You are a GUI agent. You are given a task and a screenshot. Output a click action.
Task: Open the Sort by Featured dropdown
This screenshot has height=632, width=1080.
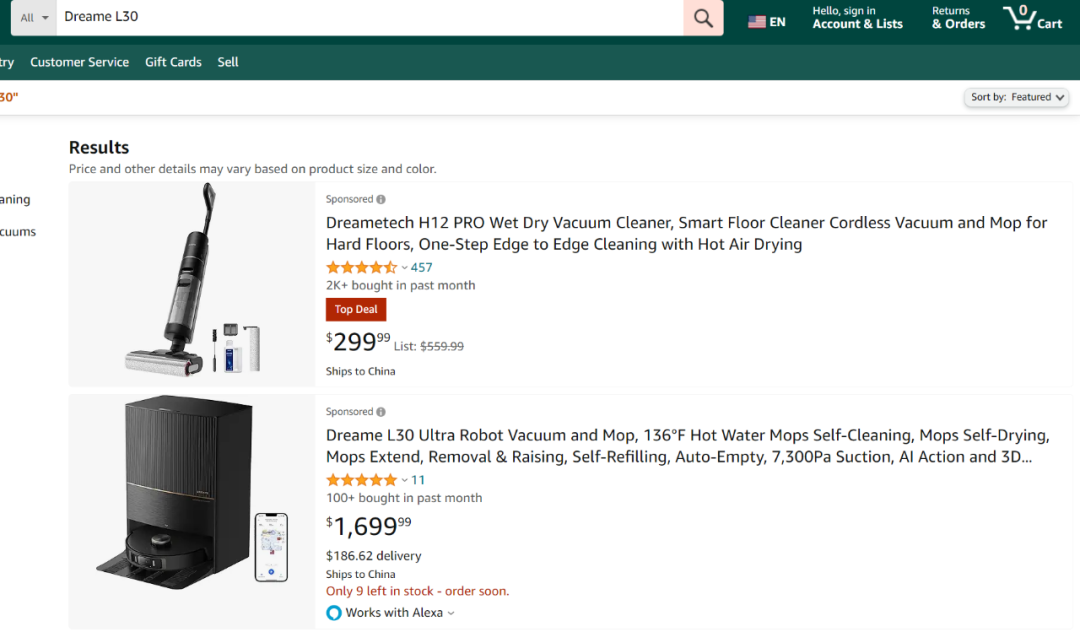pos(1018,97)
